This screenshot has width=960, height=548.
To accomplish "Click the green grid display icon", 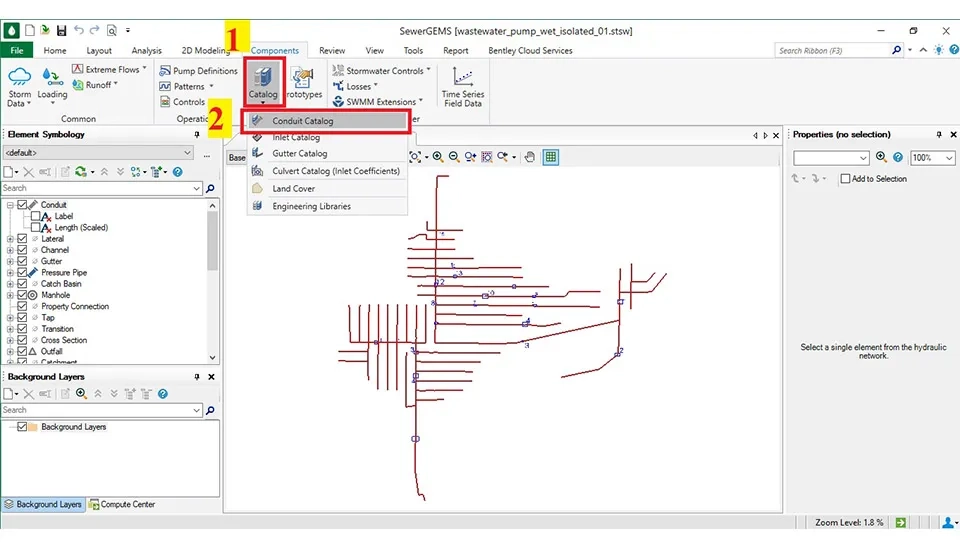I will pos(551,157).
